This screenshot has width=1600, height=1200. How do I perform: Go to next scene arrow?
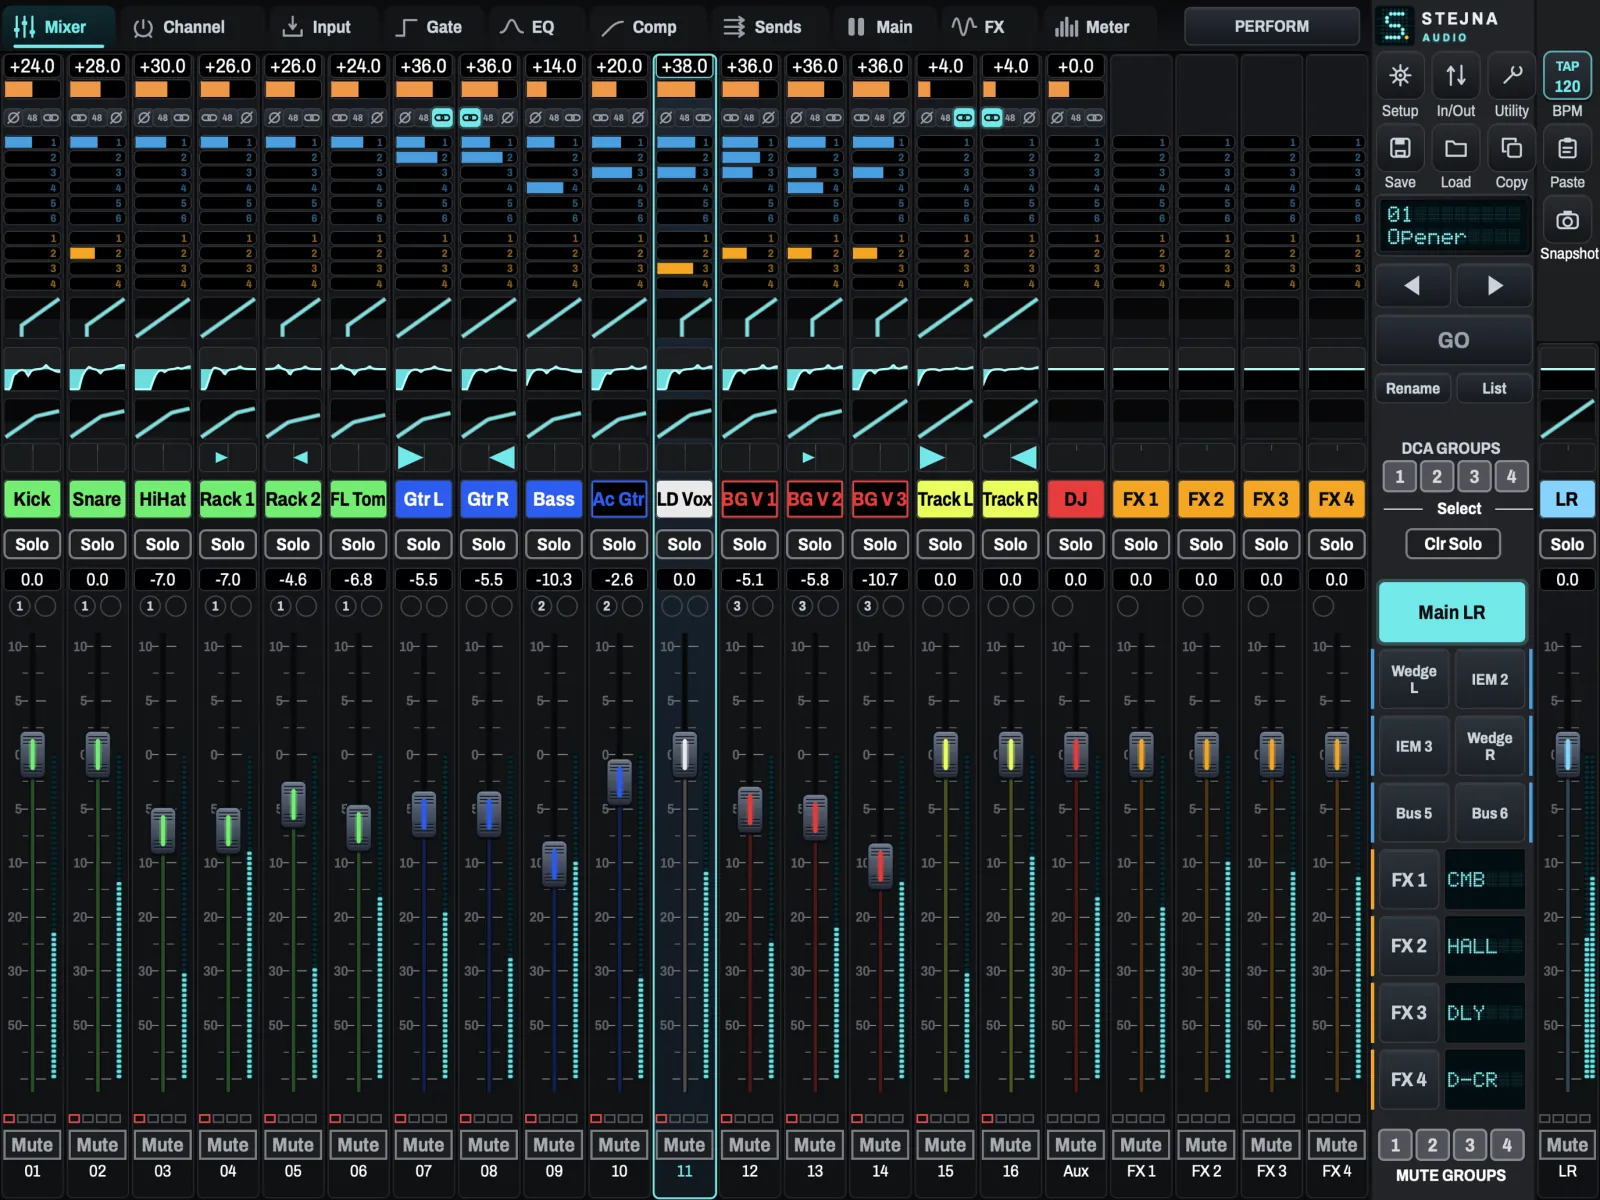[x=1494, y=286]
